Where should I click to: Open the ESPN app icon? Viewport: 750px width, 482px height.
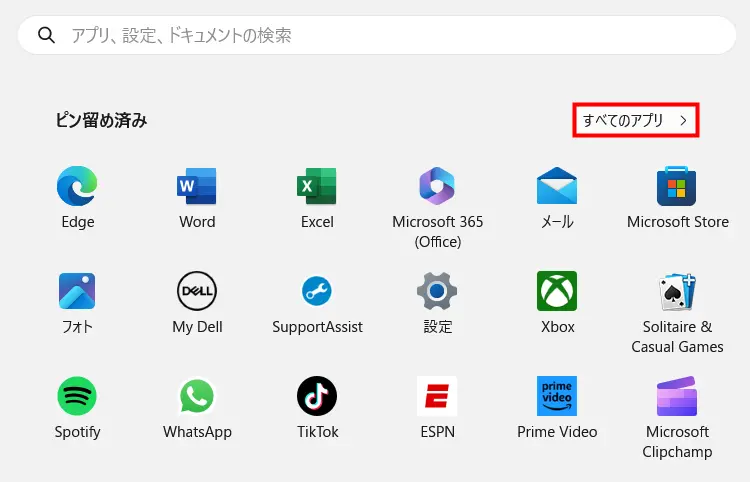coord(437,396)
